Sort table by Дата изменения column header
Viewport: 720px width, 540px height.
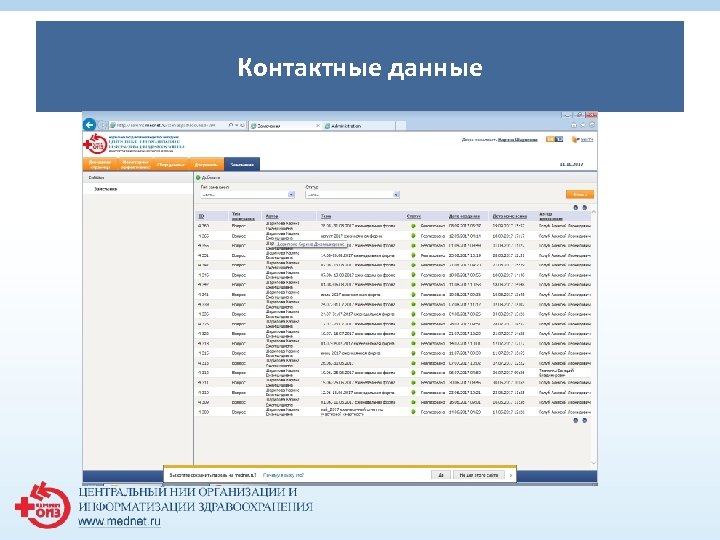pyautogui.click(x=509, y=216)
